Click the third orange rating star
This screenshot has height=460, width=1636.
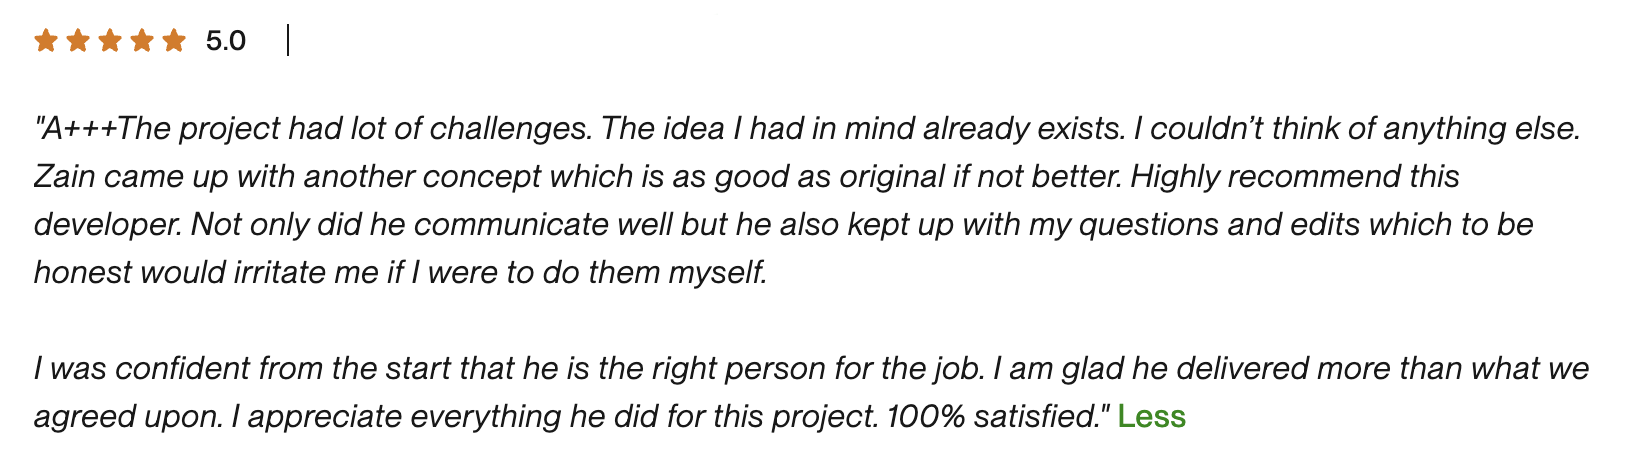pos(110,41)
